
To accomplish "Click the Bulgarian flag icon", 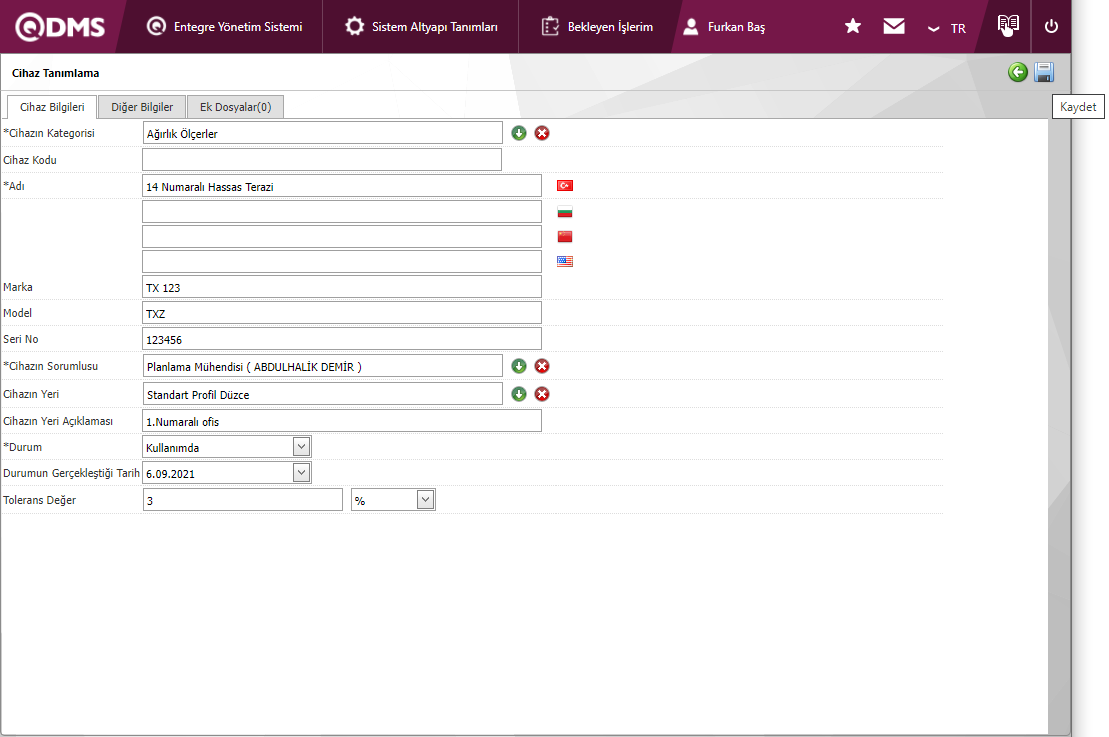I will (x=564, y=211).
